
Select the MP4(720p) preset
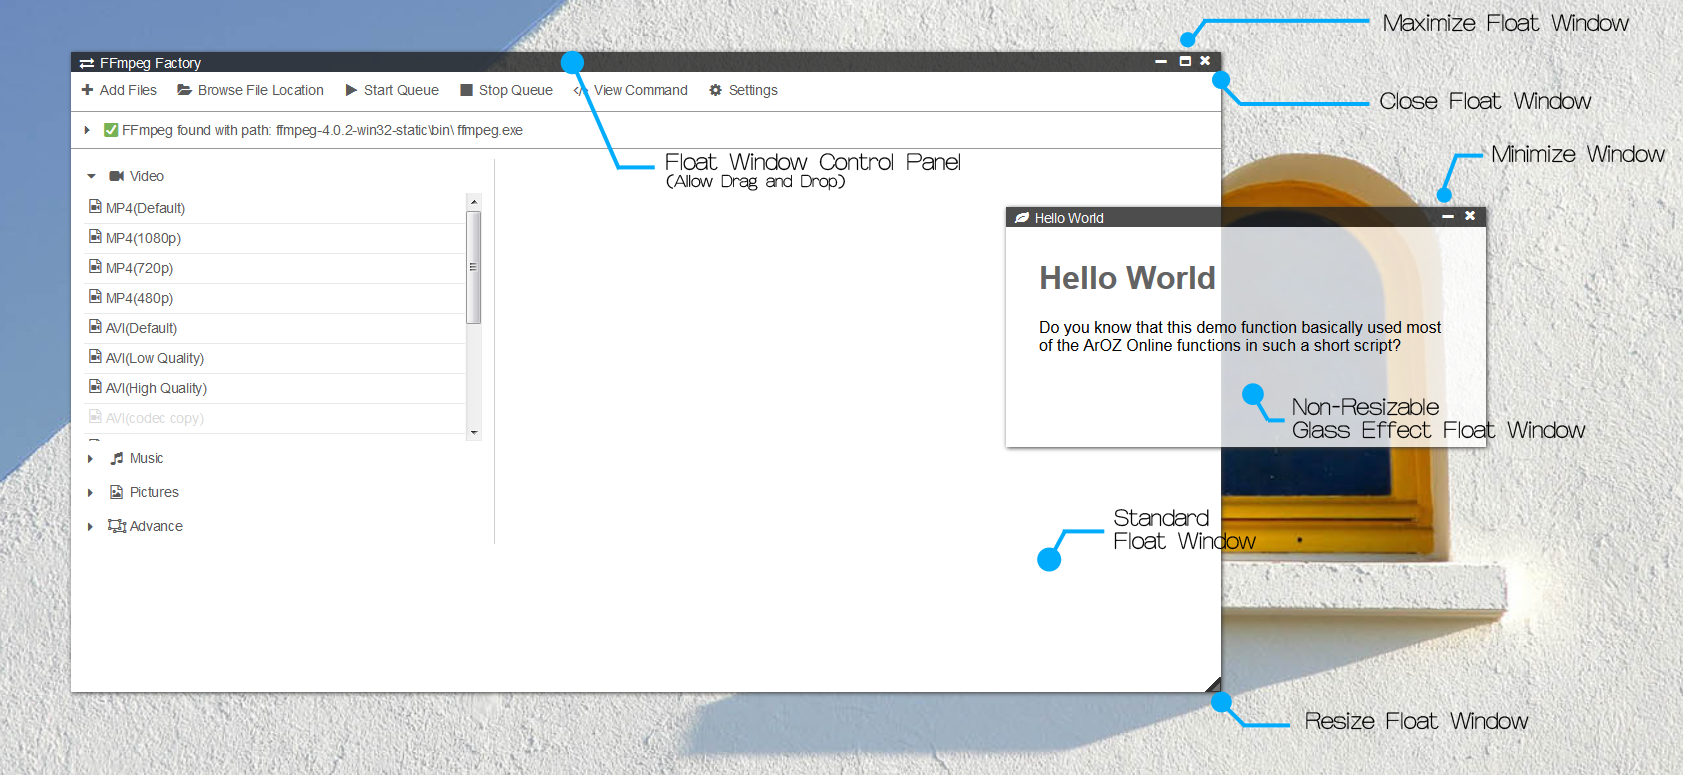click(x=140, y=268)
